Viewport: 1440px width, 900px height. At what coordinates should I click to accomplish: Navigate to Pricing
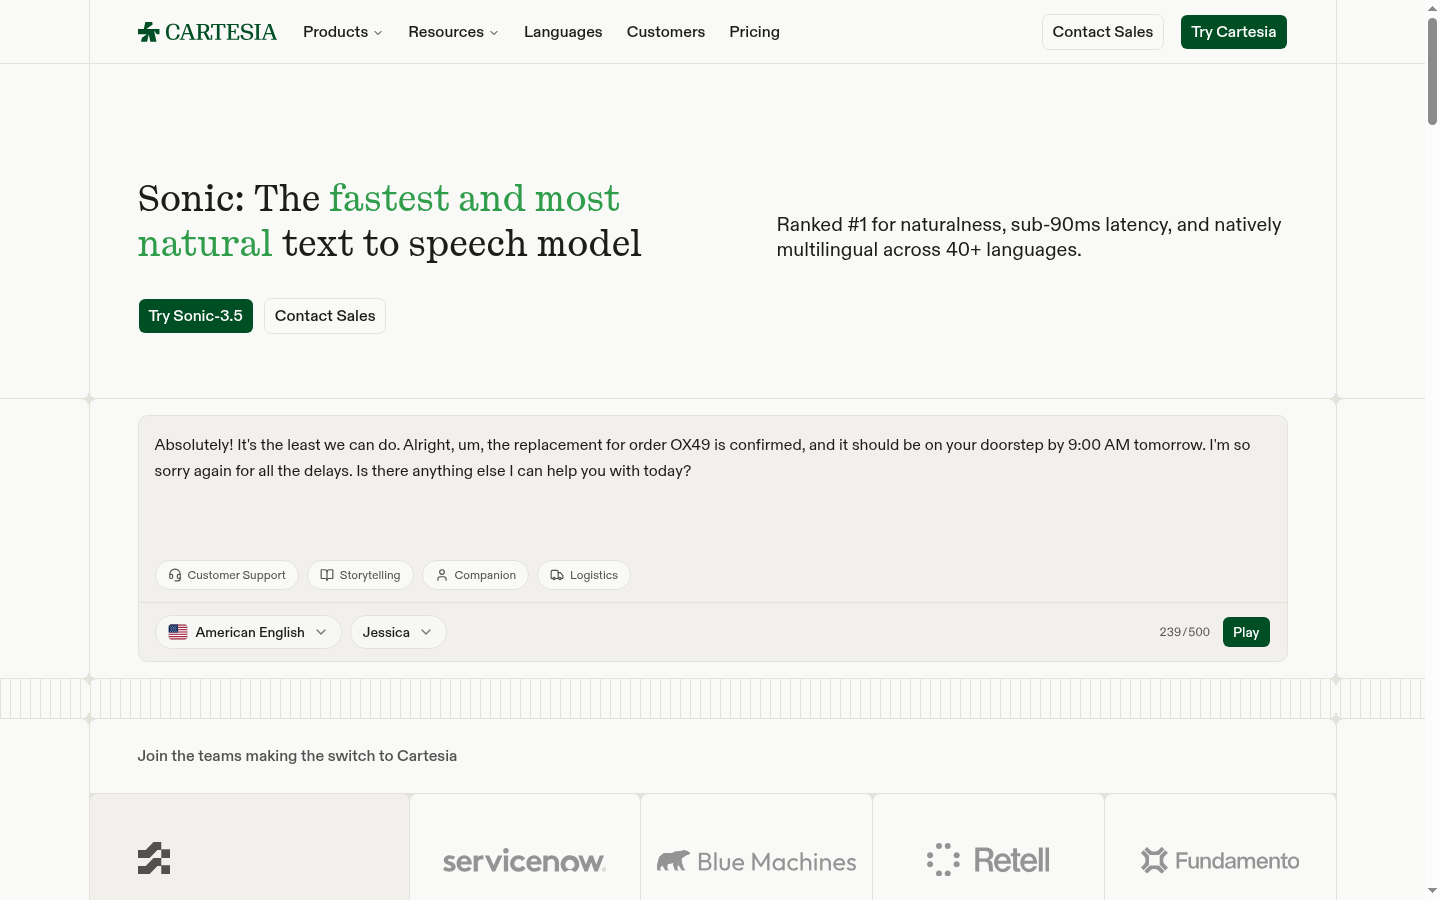[754, 32]
